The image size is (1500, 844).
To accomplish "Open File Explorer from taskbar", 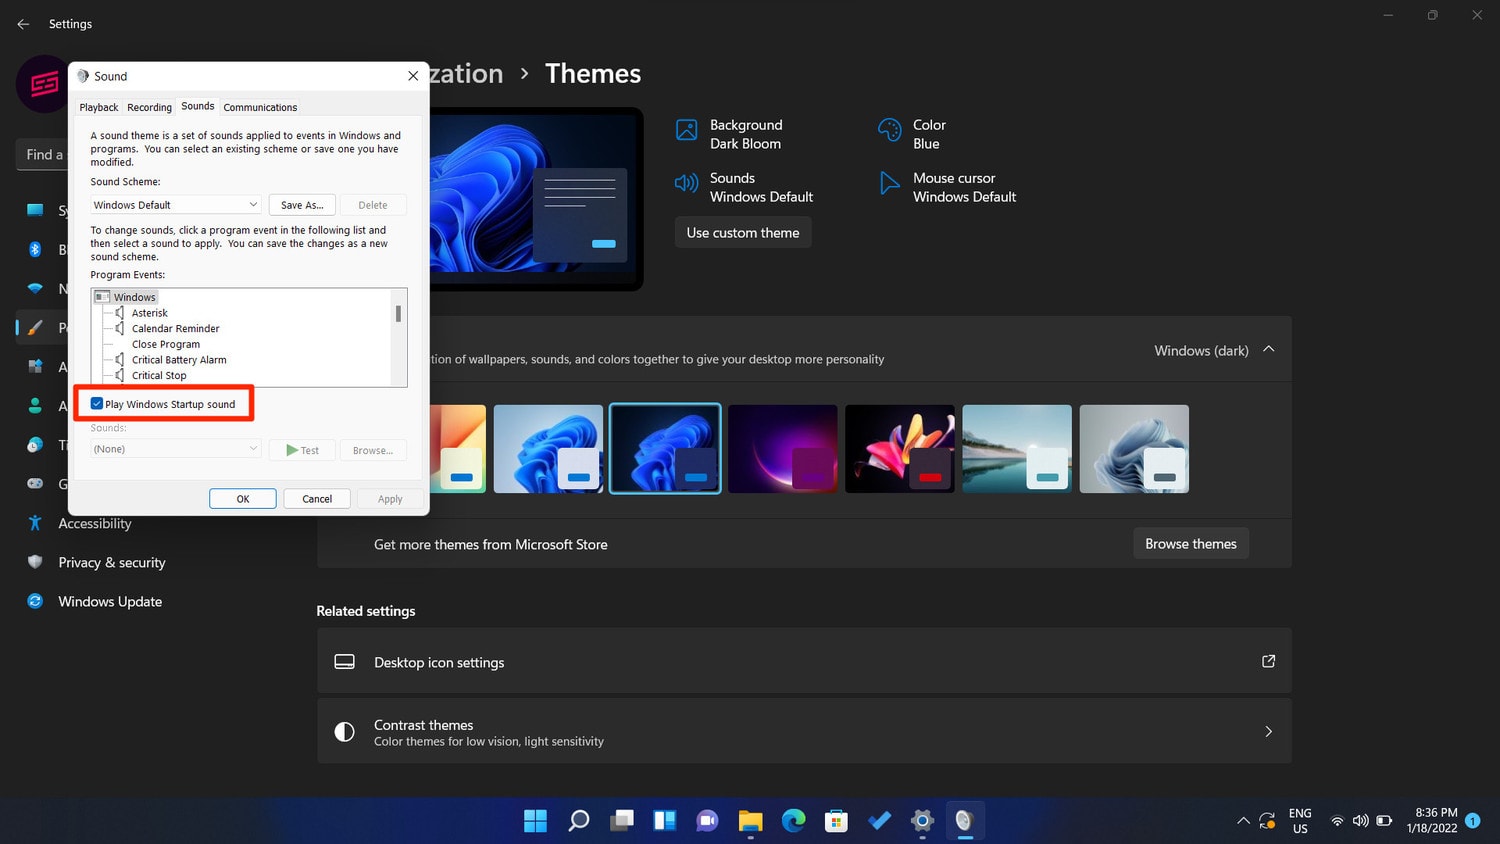I will [x=751, y=821].
